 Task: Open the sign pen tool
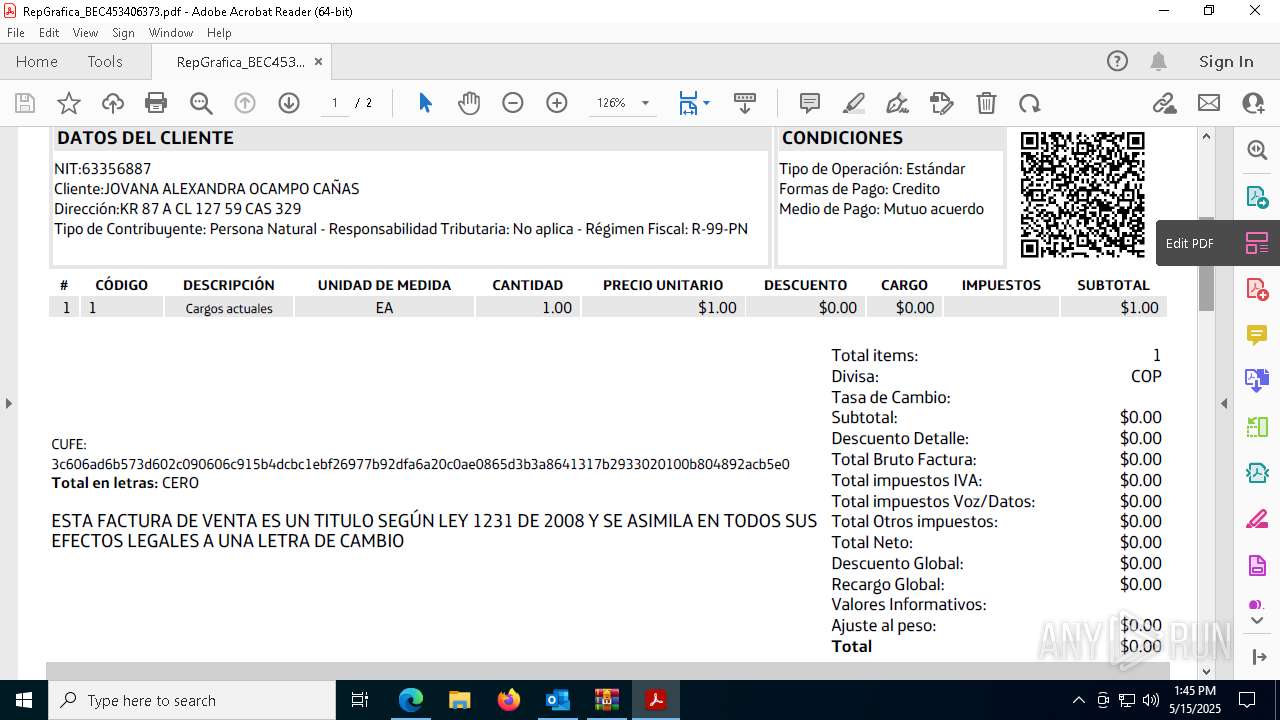pos(898,103)
